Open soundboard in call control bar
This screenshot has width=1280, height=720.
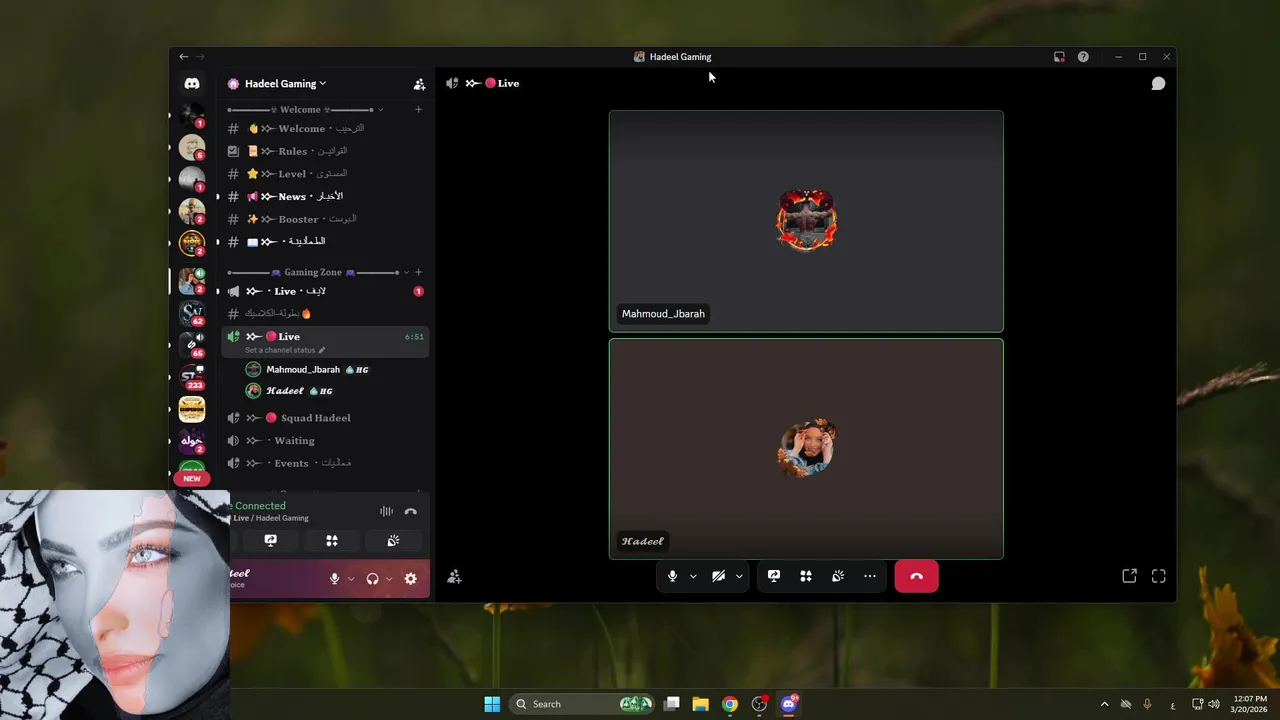838,576
